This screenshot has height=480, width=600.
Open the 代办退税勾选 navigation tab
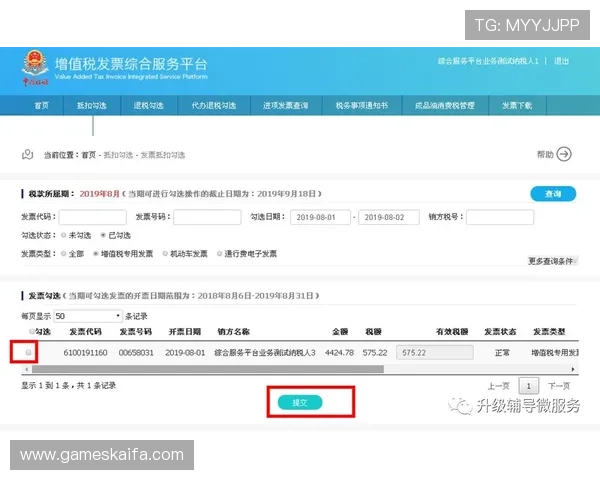(214, 105)
